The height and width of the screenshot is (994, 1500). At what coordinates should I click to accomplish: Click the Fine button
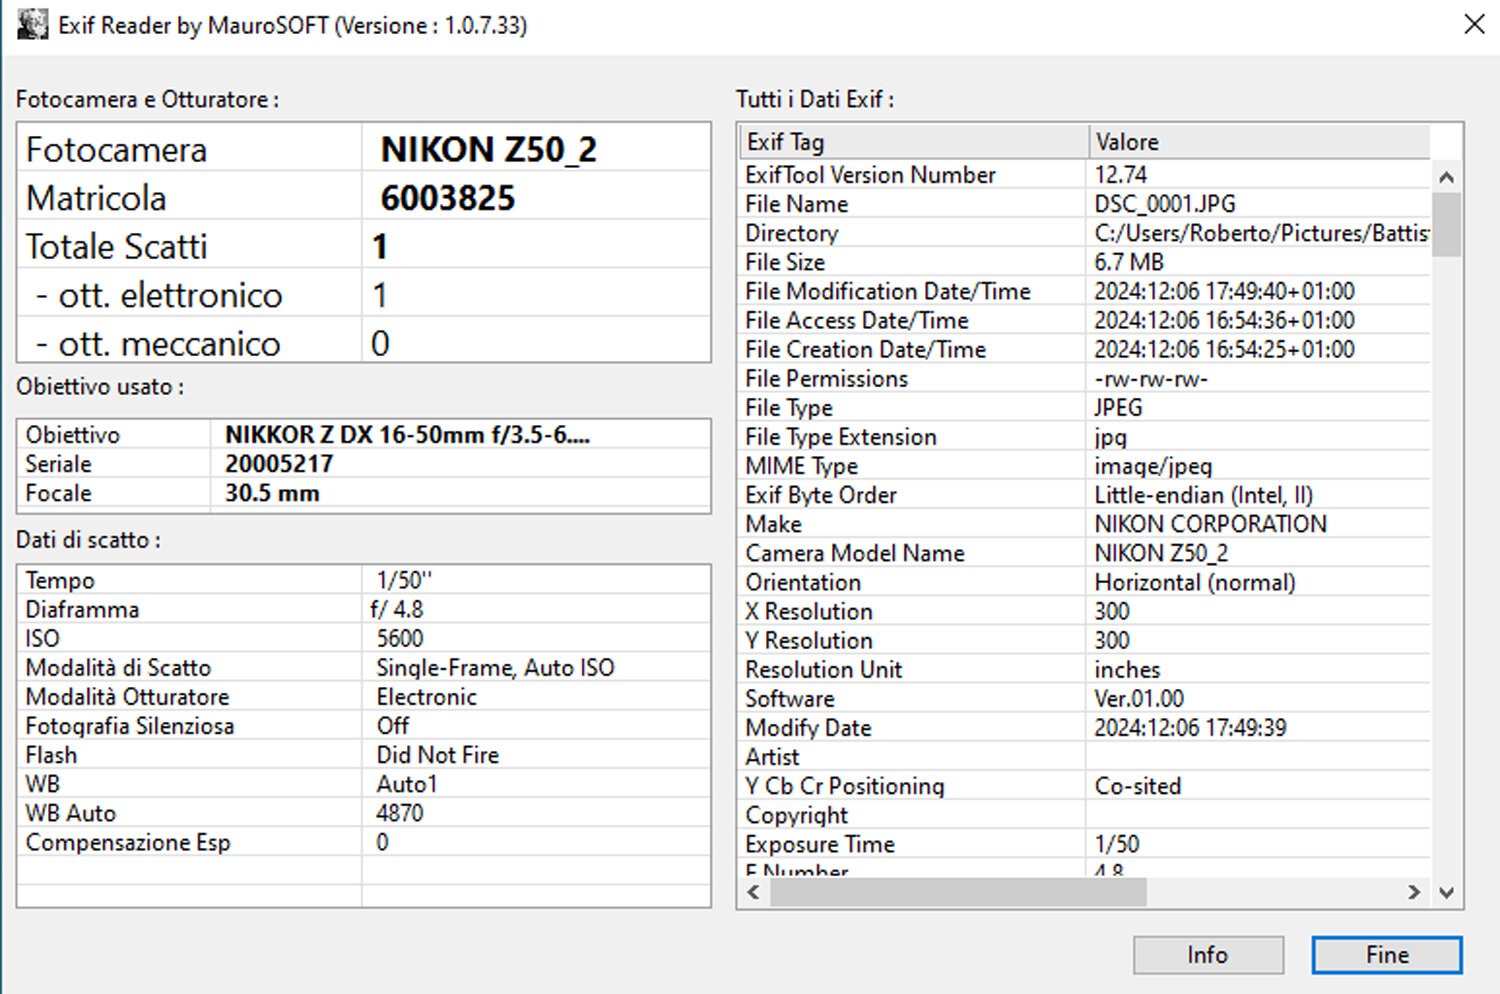[1387, 955]
